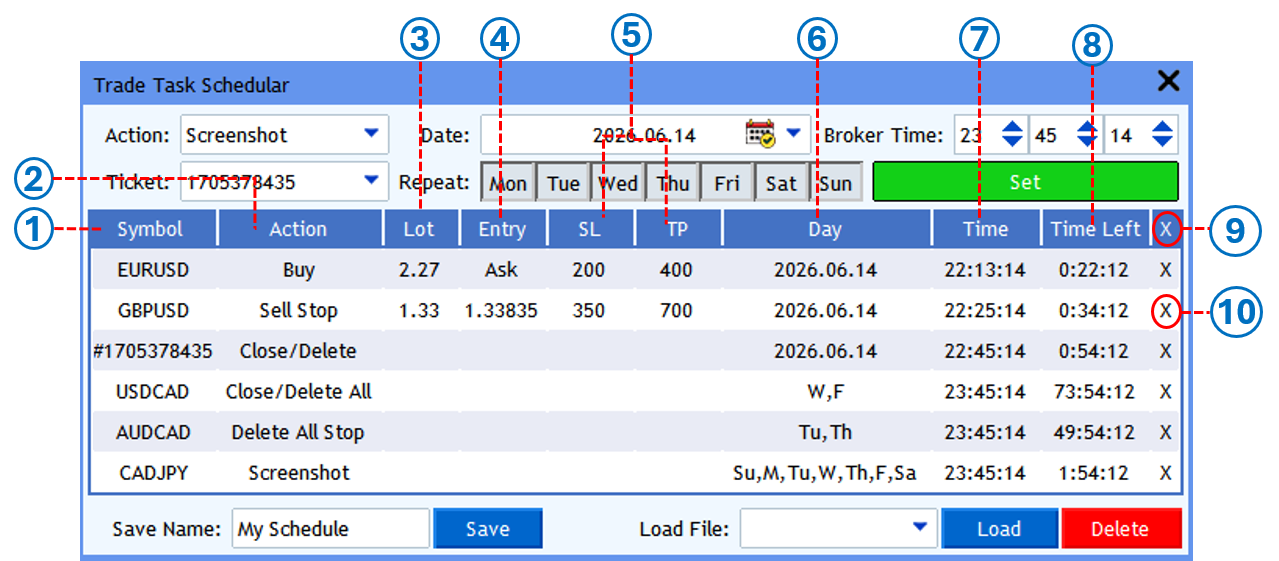
Task: Select the #1705378435 ticket cell
Action: click(x=153, y=352)
